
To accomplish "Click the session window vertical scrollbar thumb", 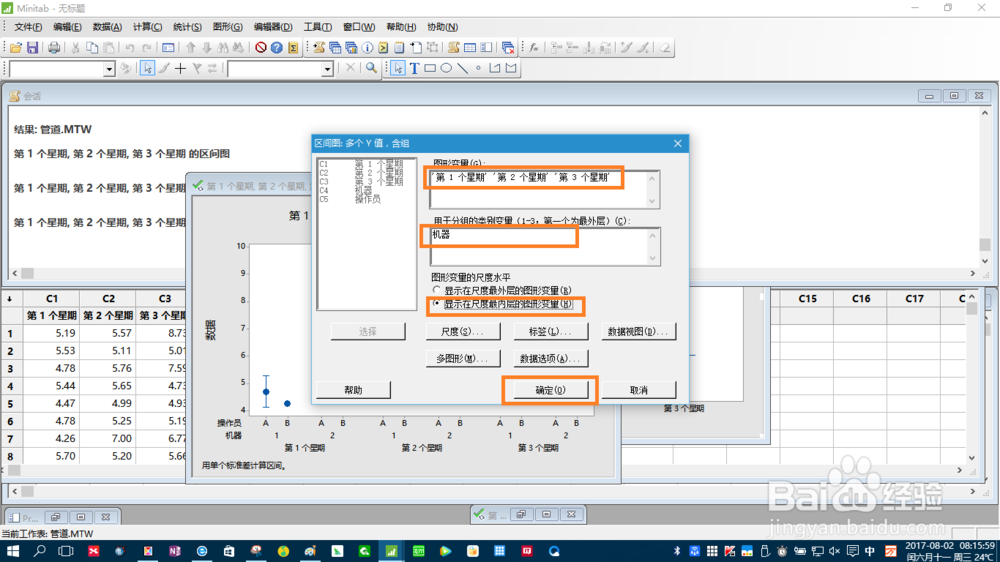I will point(985,244).
